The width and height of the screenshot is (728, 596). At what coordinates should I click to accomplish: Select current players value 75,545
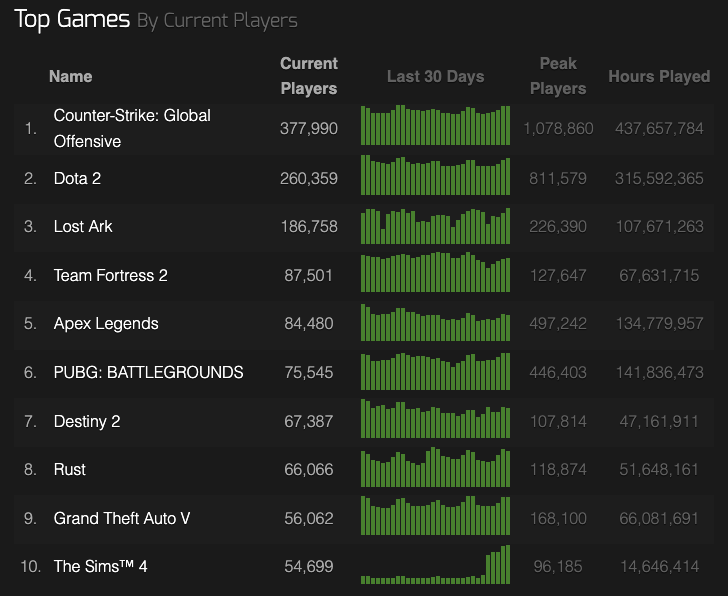tap(309, 372)
